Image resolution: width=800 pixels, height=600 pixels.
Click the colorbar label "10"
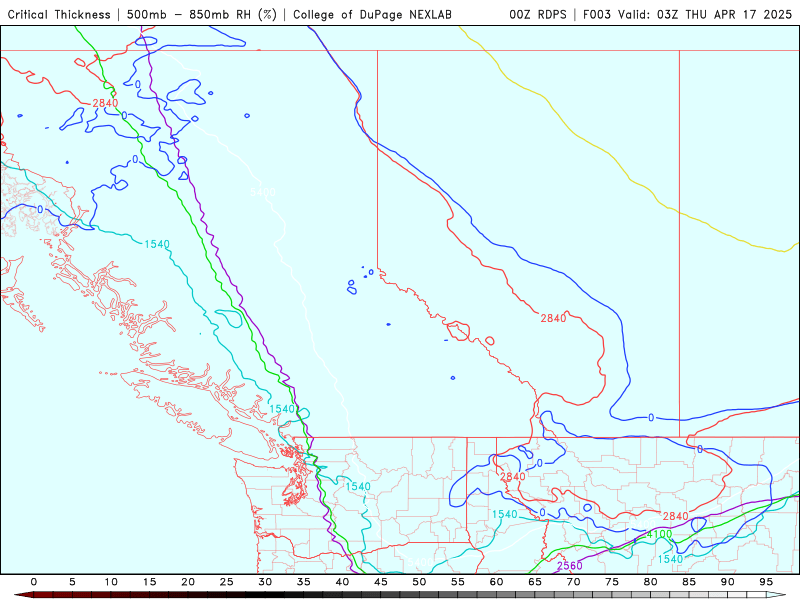tap(111, 582)
